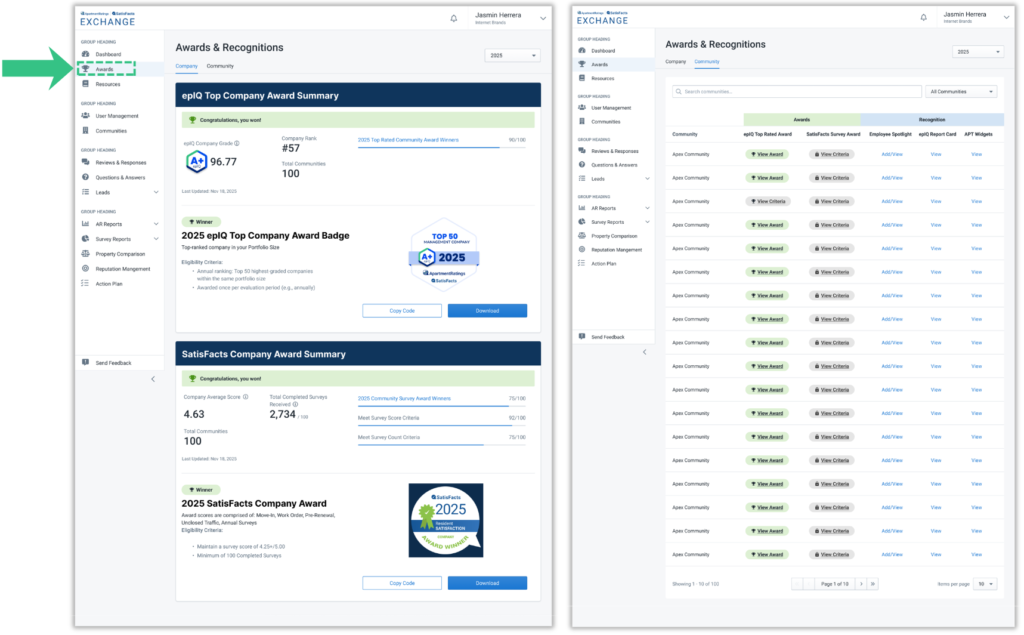The height and width of the screenshot is (635, 1024).
Task: Switch to the Company tab in the right screenshot
Action: (x=676, y=62)
